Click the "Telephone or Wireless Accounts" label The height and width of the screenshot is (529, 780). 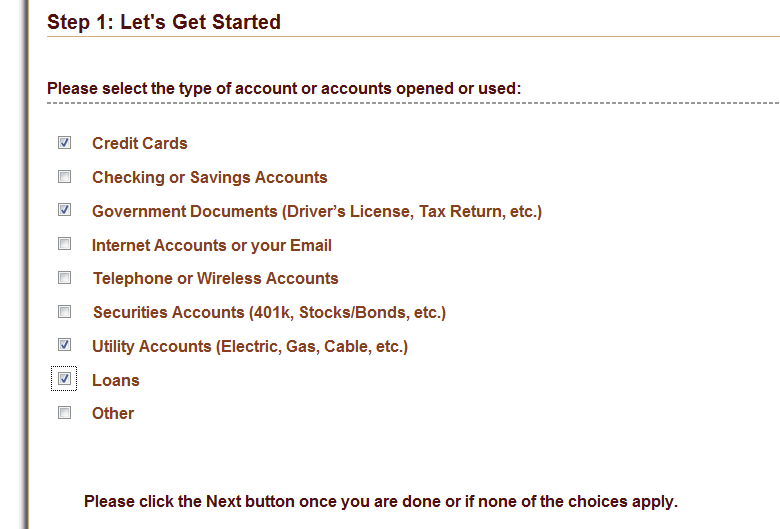216,279
